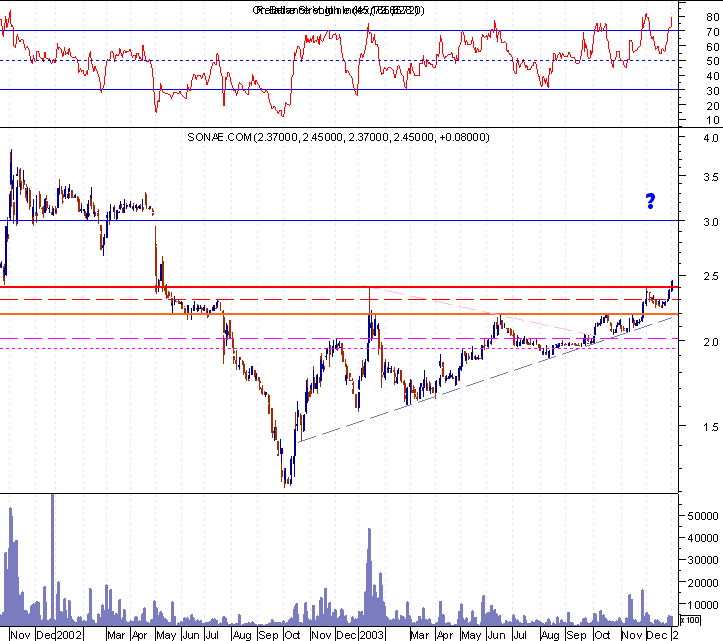Pick the 20000 volume axis label
The height and width of the screenshot is (641, 723).
[x=703, y=583]
